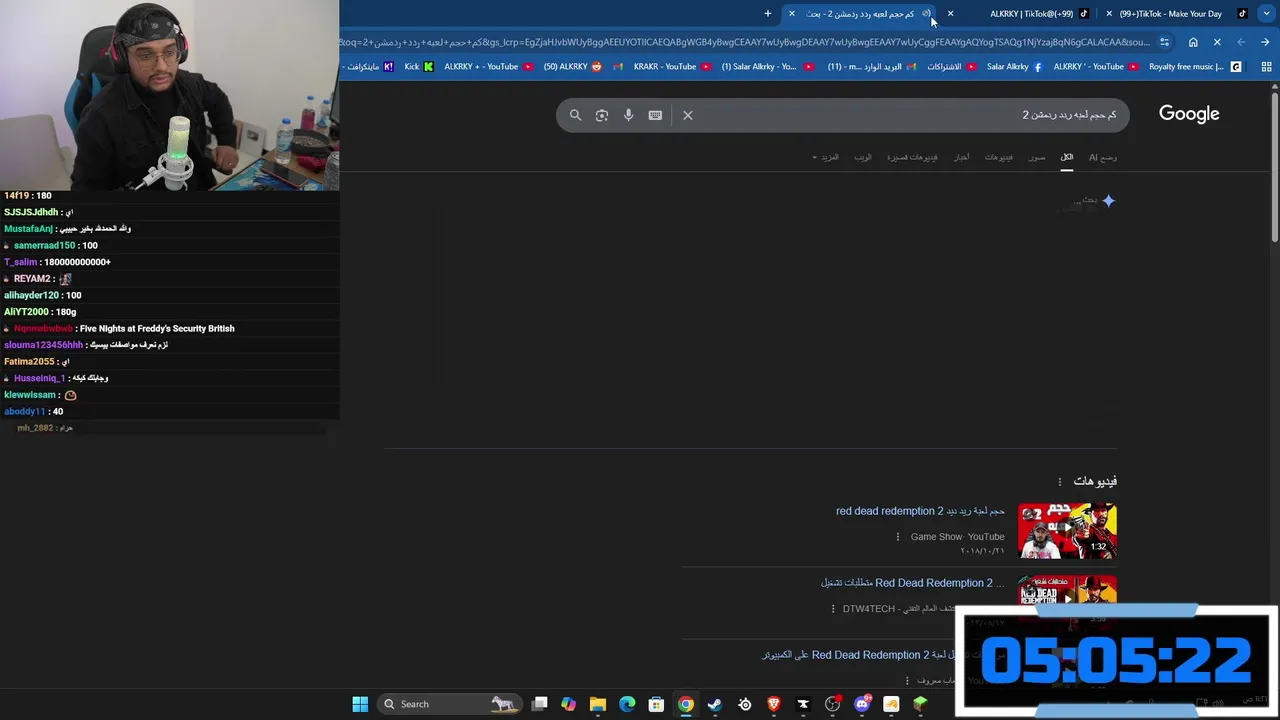Open the tab search dropdown chevron
Screen dimensions: 1280x720
point(1268,14)
